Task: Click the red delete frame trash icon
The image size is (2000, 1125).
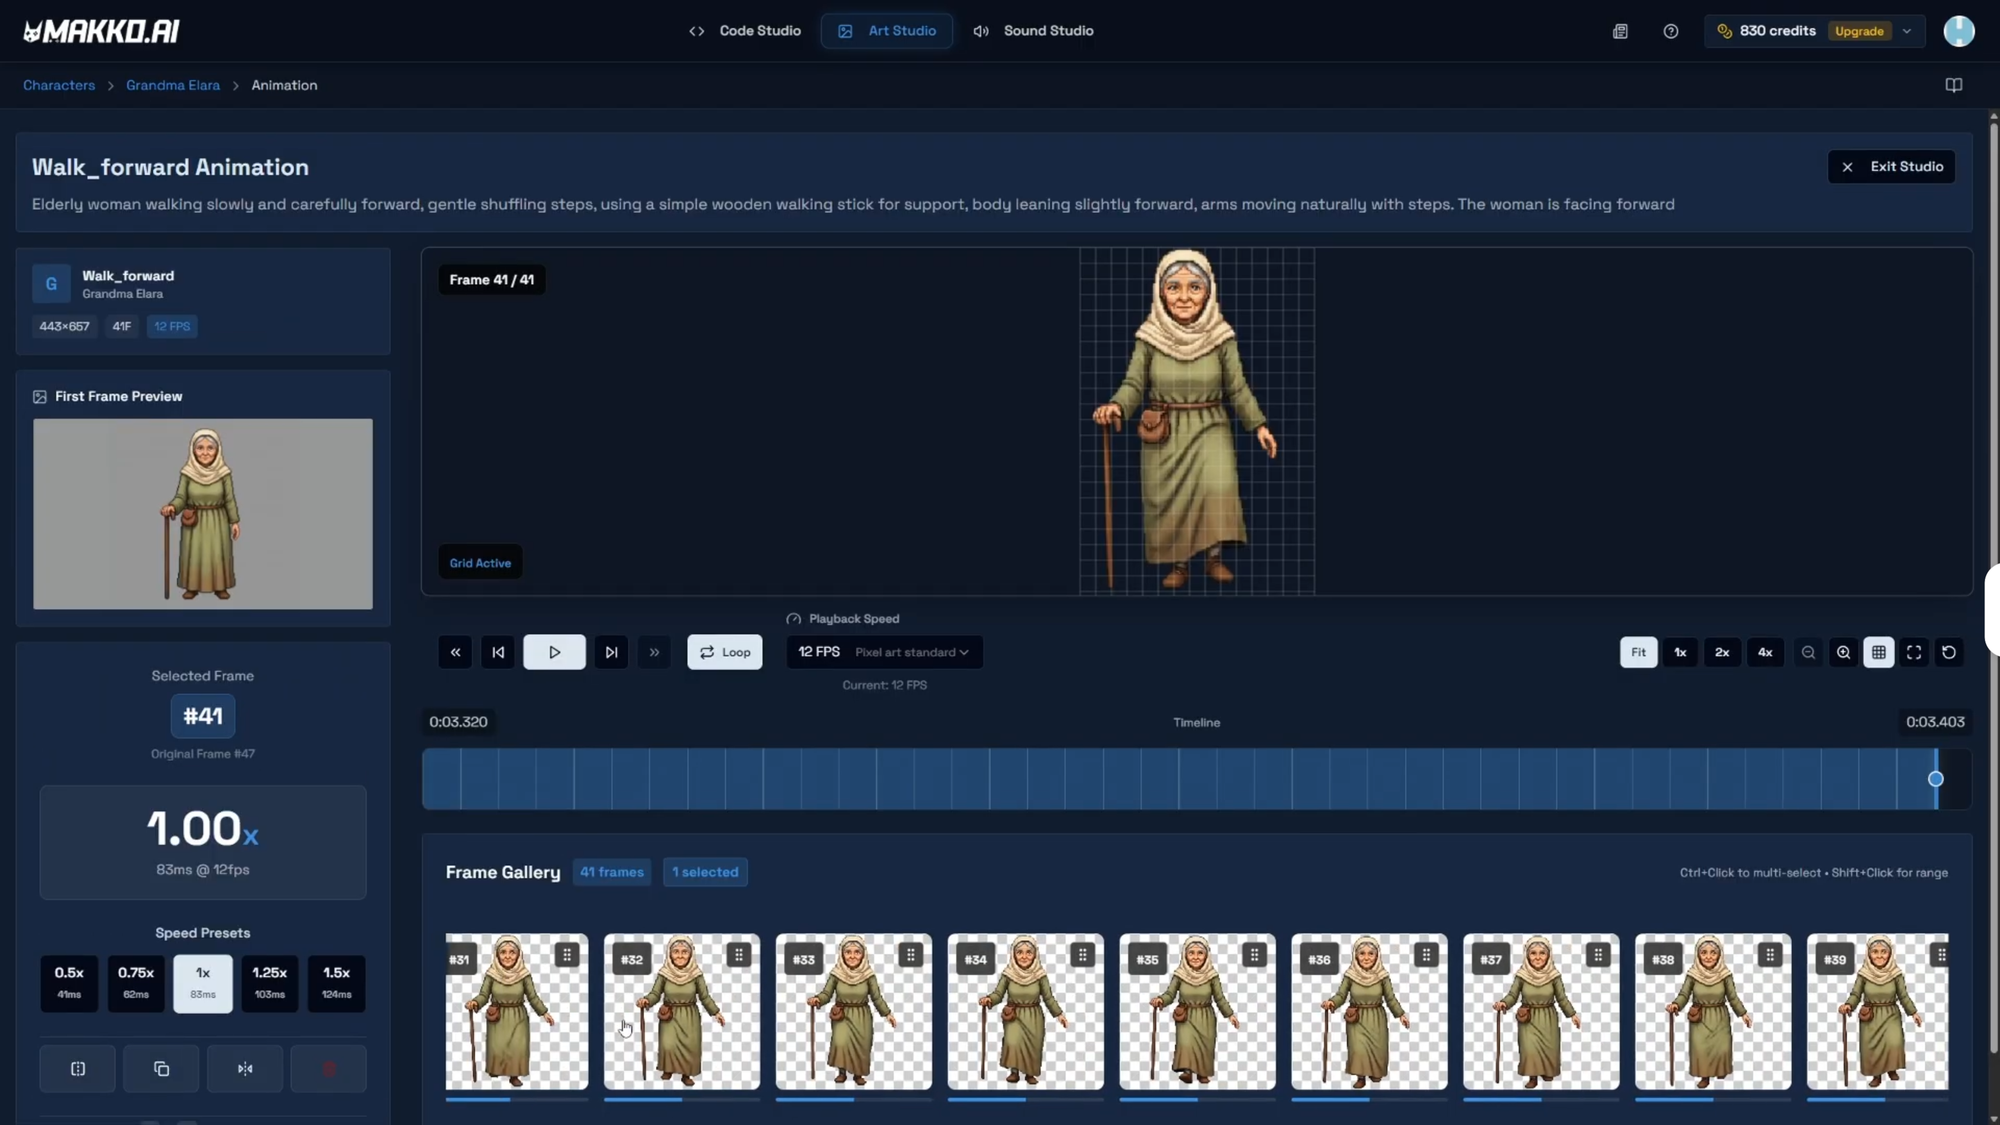Action: pyautogui.click(x=328, y=1069)
